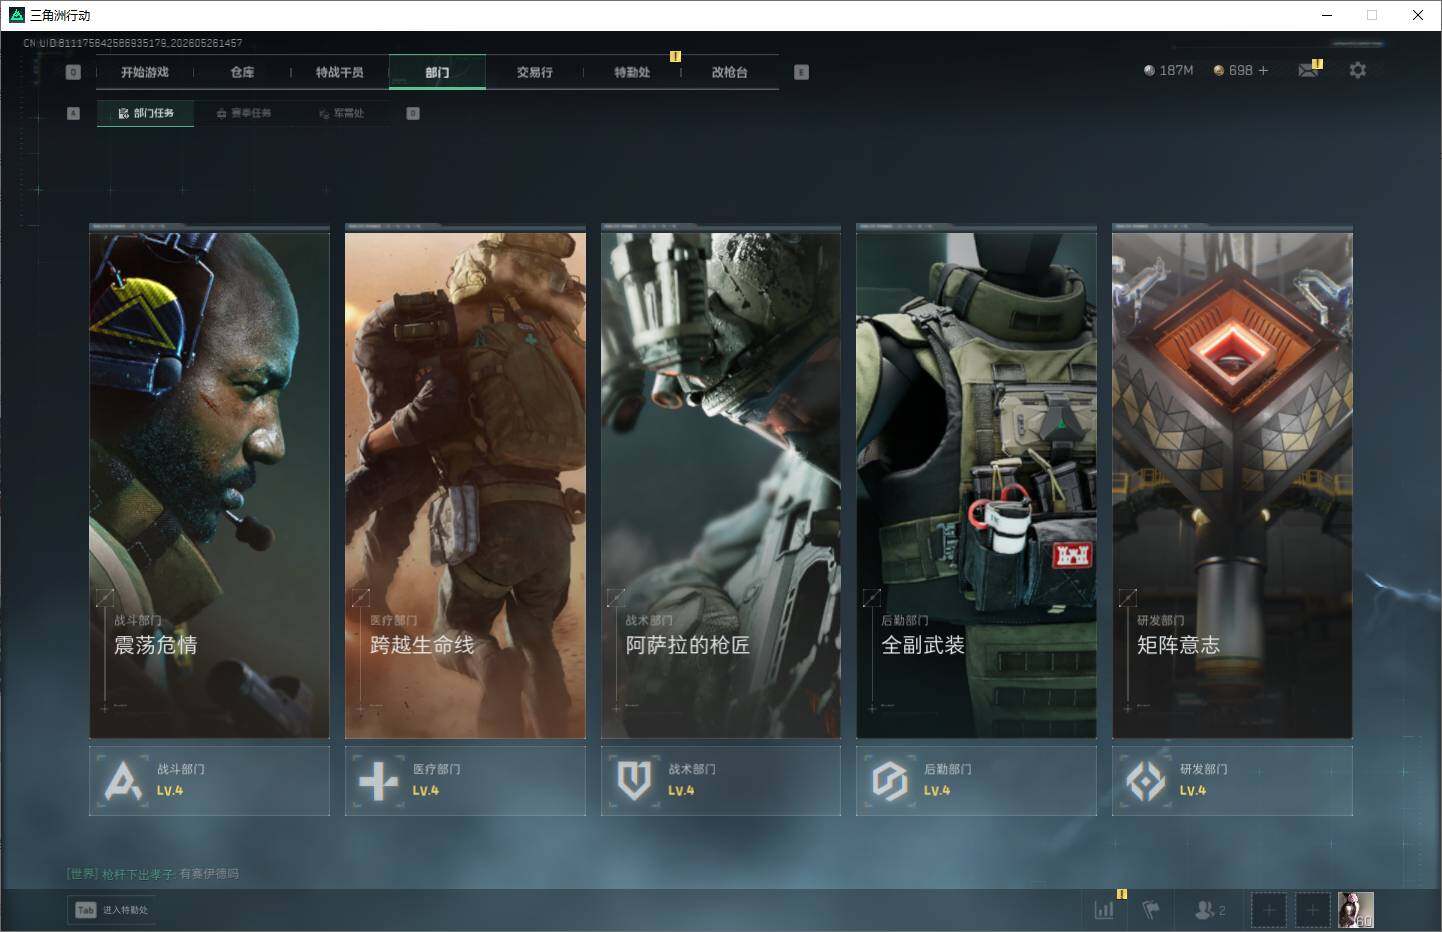Click the gold currency icon beside 698
1442x932 pixels.
1218,70
